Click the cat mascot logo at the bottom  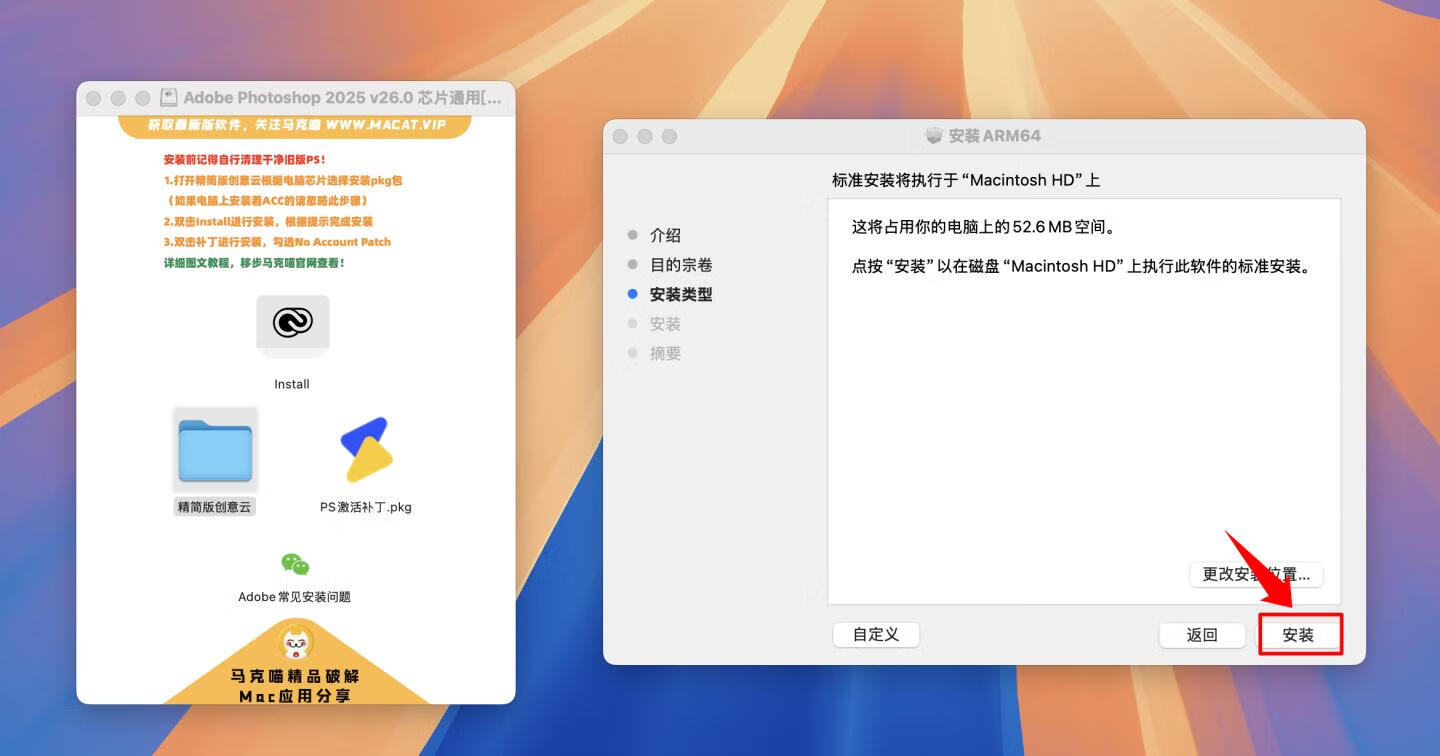coord(295,641)
